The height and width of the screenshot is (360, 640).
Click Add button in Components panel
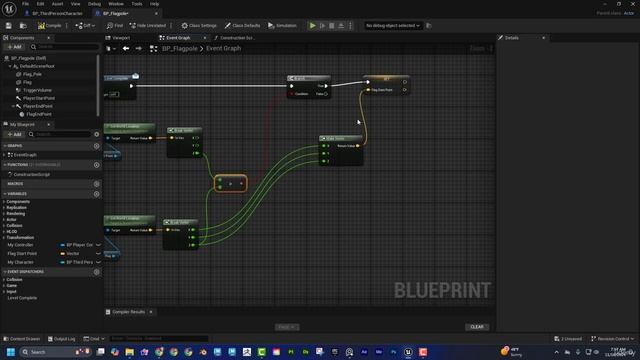point(15,47)
